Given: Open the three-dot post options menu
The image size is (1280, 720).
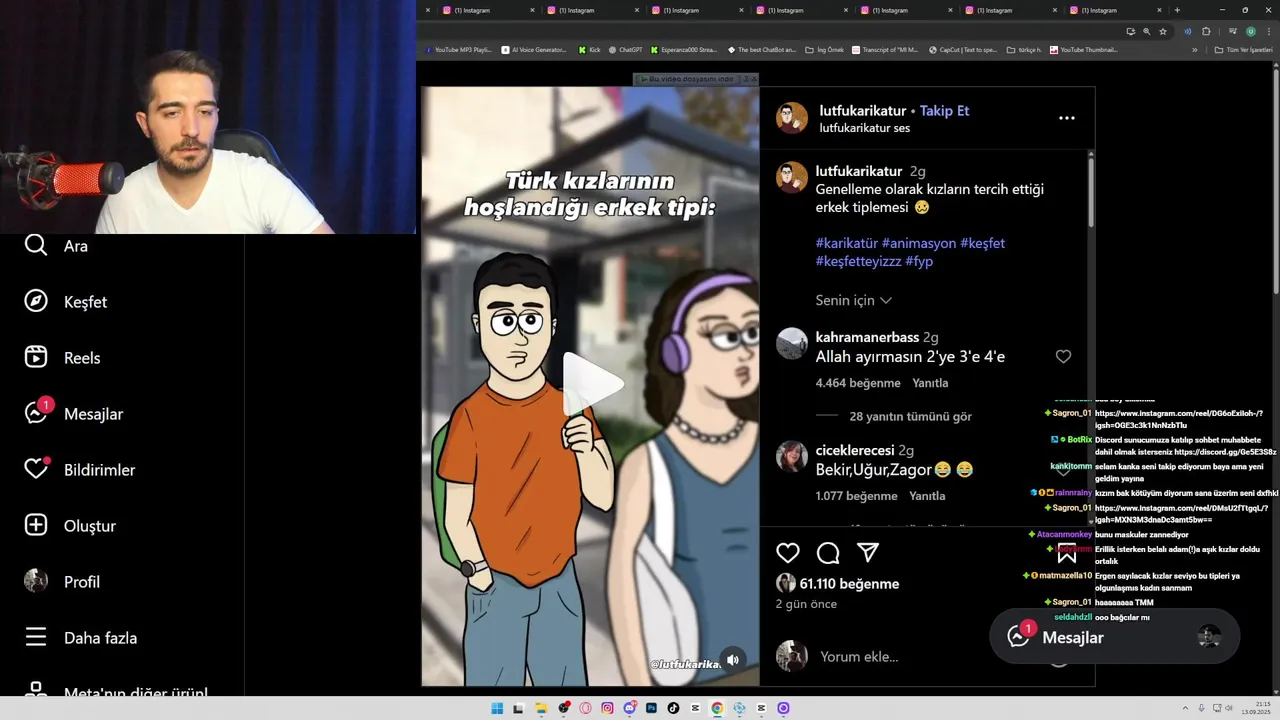Looking at the screenshot, I should (x=1067, y=118).
